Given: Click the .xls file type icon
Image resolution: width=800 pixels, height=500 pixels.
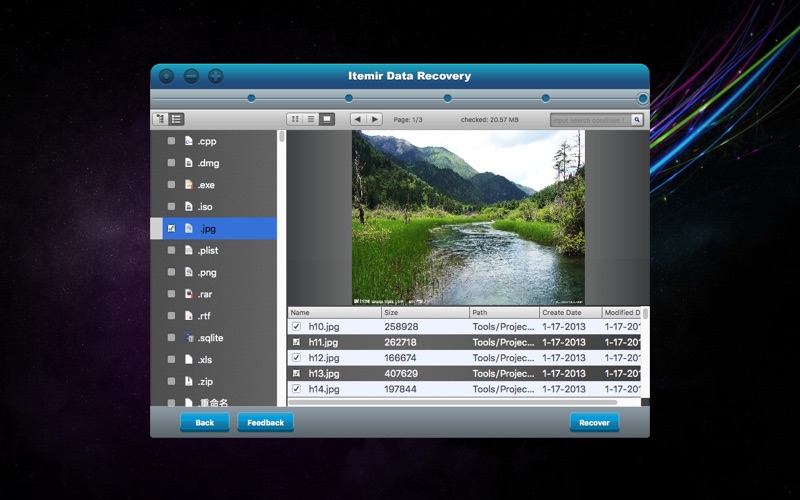Looking at the screenshot, I should click(x=189, y=360).
